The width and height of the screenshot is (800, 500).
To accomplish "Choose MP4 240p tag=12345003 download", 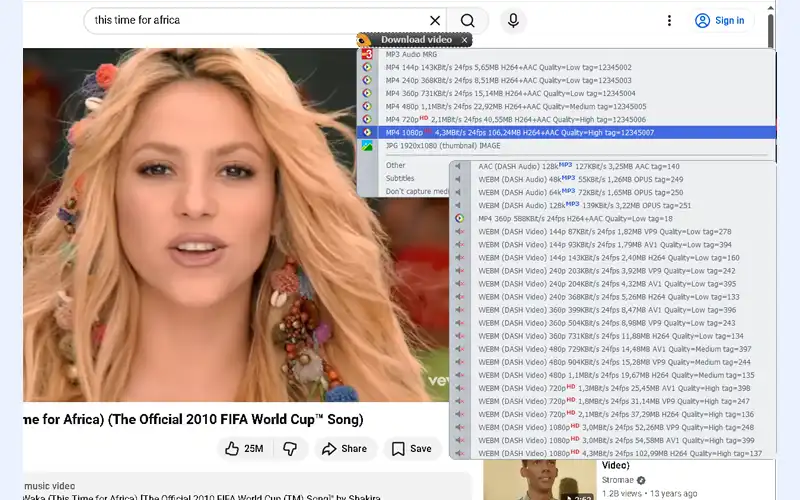I will click(x=566, y=80).
